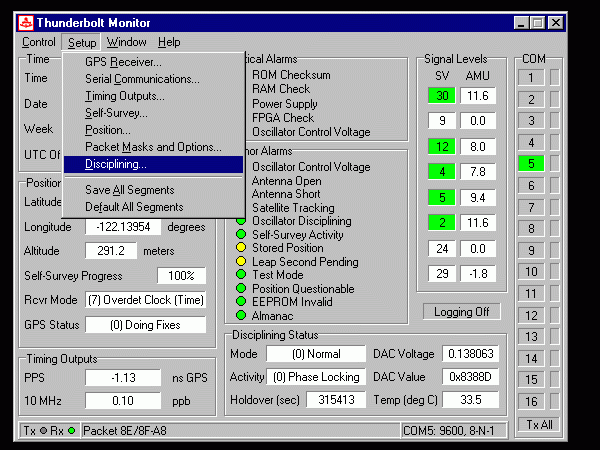Image resolution: width=600 pixels, height=450 pixels.
Task: Choose Save All Segments
Action: pos(153,190)
